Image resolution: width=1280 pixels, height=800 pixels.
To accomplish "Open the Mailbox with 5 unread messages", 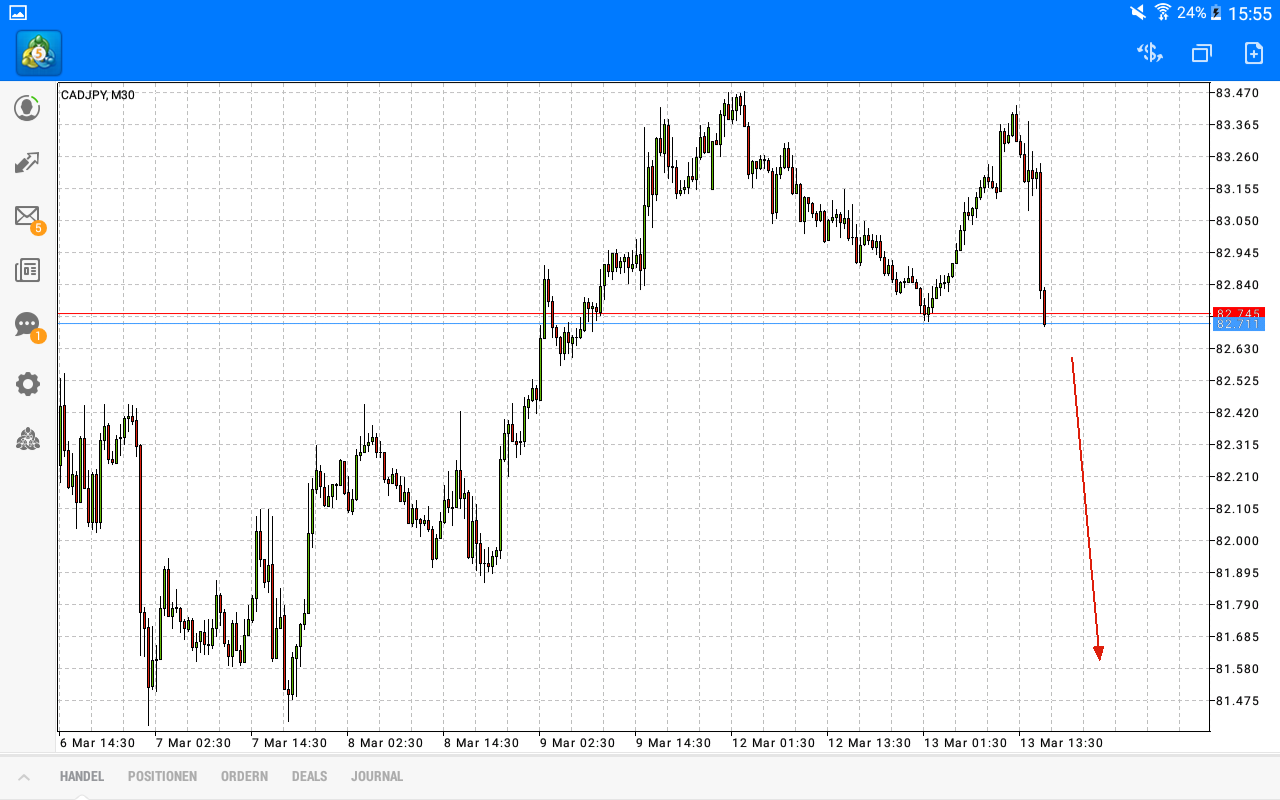I will [27, 217].
